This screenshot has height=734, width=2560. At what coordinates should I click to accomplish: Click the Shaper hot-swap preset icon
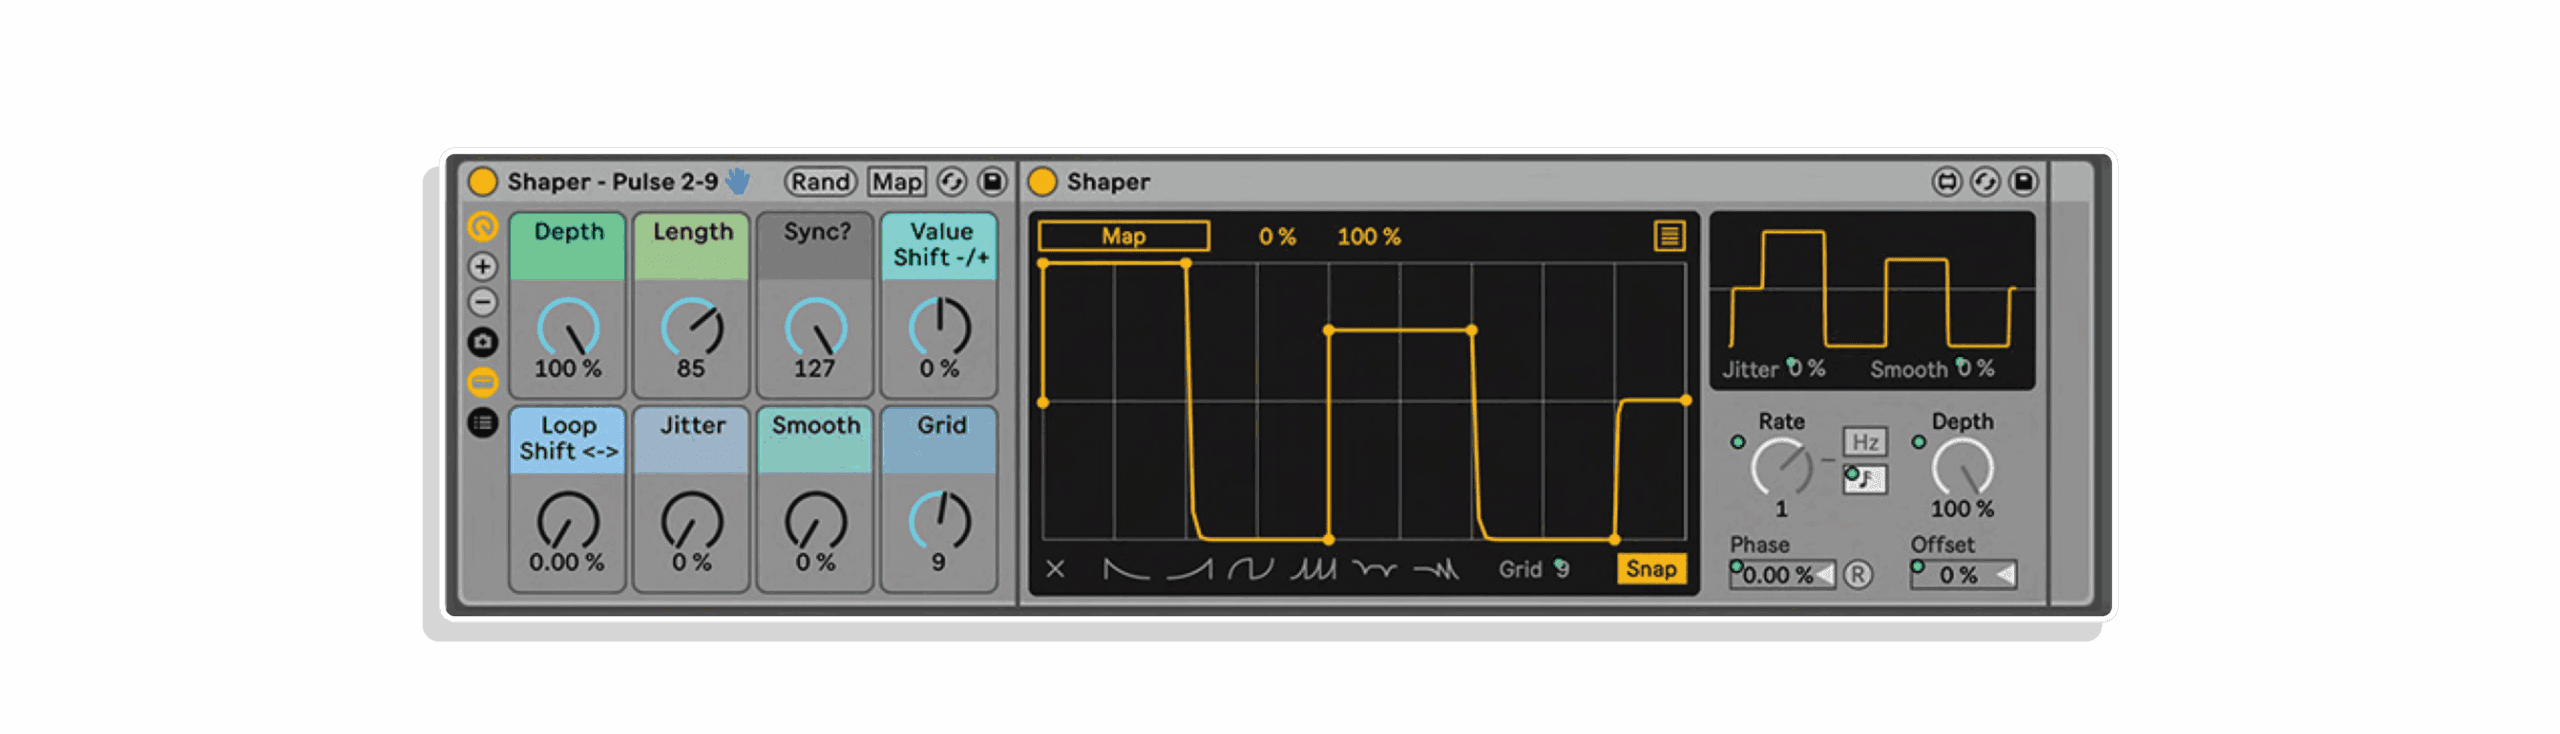pyautogui.click(x=1985, y=181)
